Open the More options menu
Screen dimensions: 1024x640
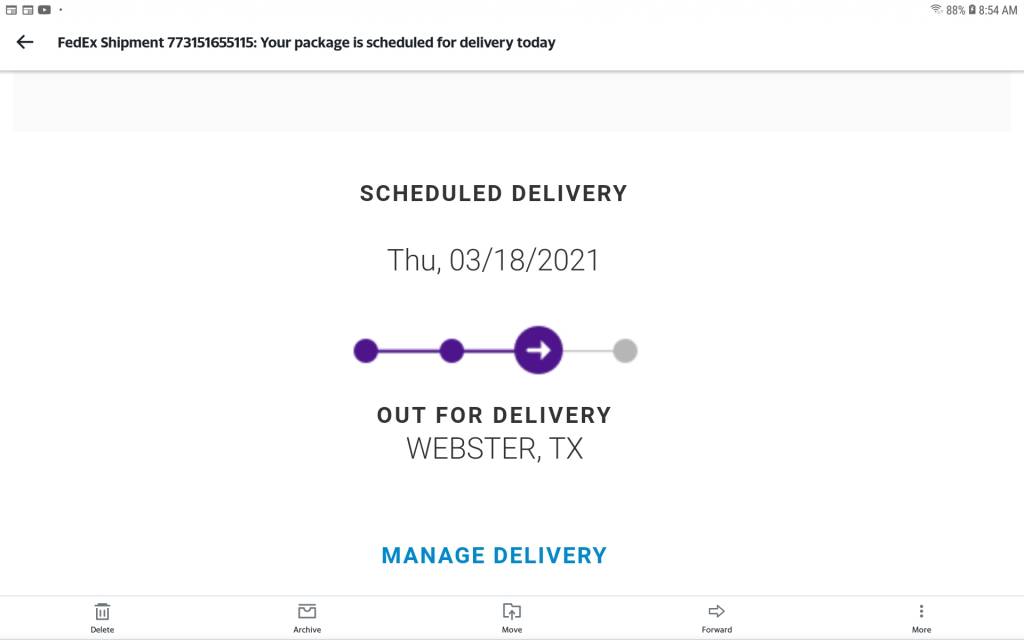point(921,618)
